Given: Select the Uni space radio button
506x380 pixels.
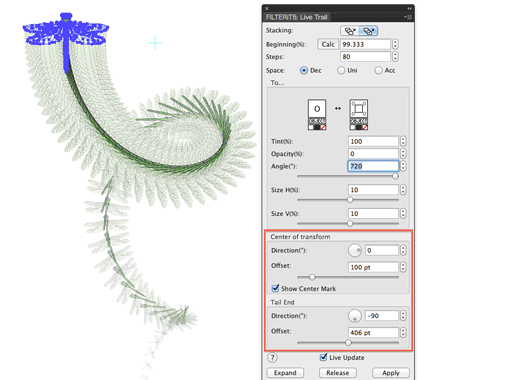Looking at the screenshot, I should pos(341,70).
